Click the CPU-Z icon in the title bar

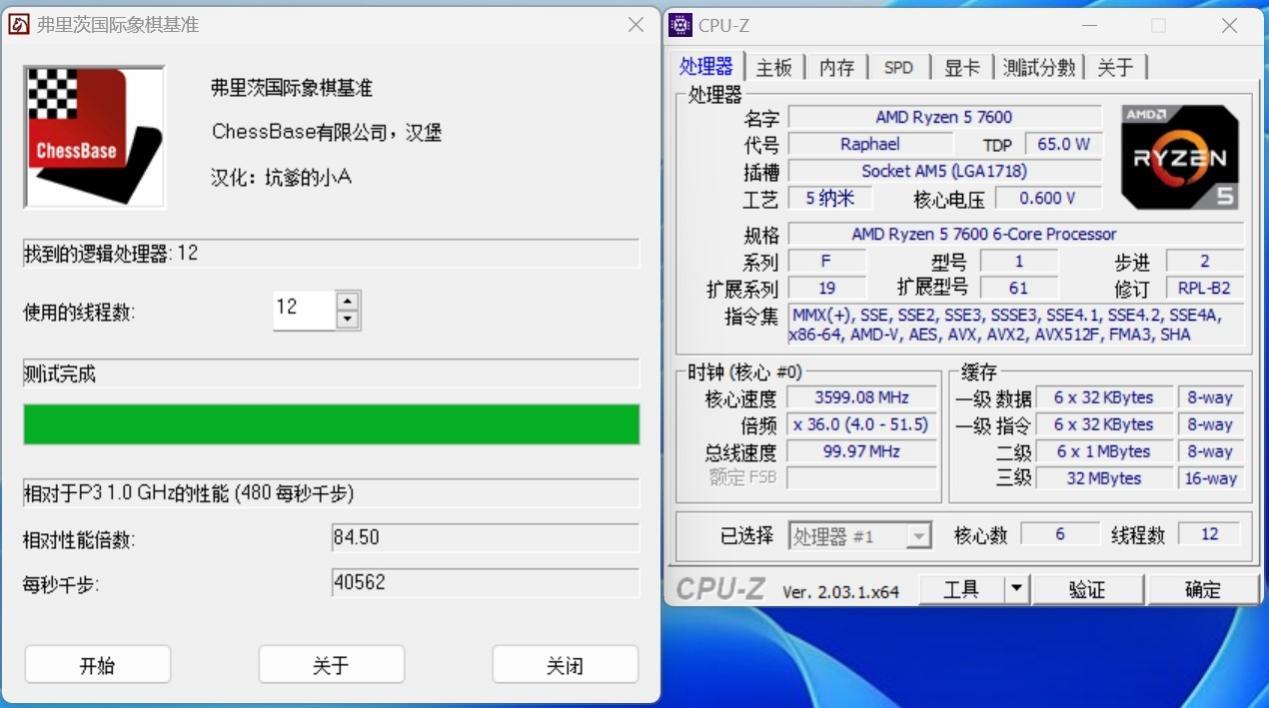coord(681,25)
